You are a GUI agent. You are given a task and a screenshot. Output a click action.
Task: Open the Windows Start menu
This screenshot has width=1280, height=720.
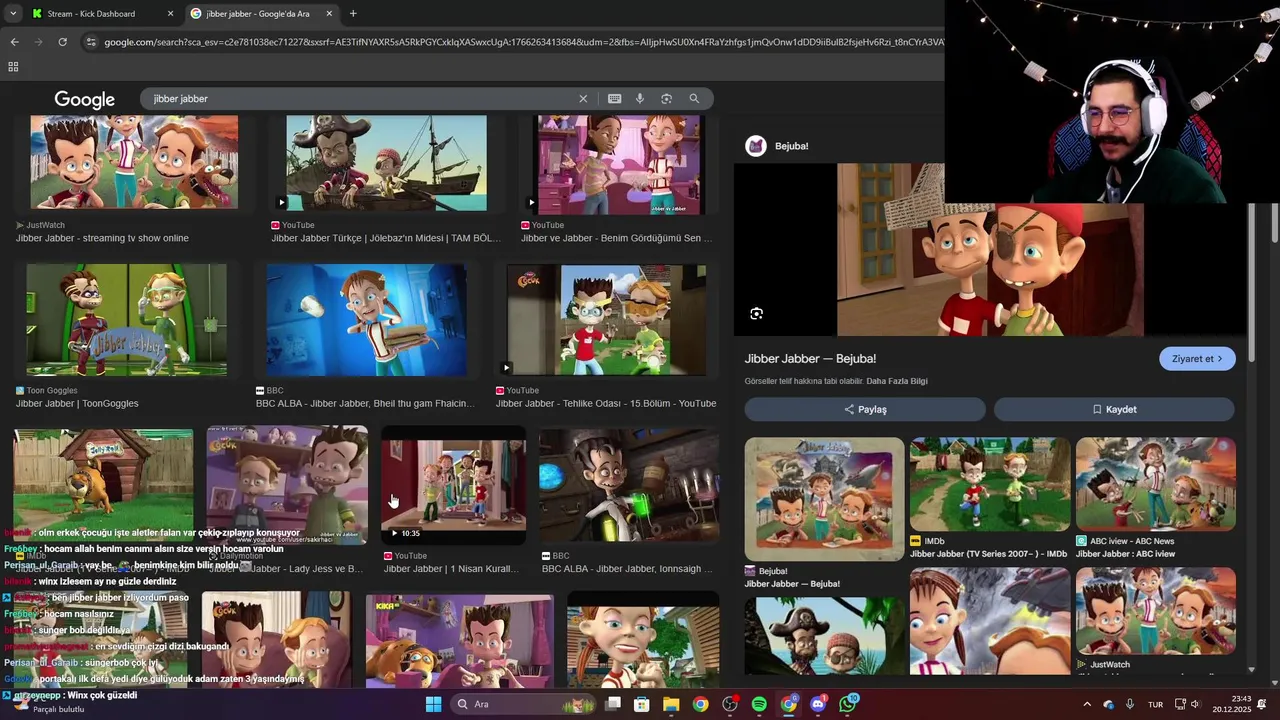point(433,704)
